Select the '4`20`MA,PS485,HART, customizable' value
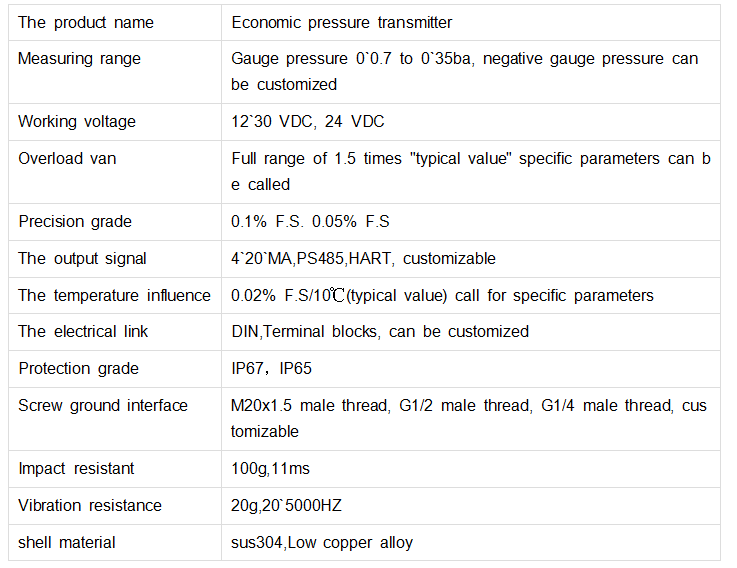The width and height of the screenshot is (737, 568). [363, 258]
